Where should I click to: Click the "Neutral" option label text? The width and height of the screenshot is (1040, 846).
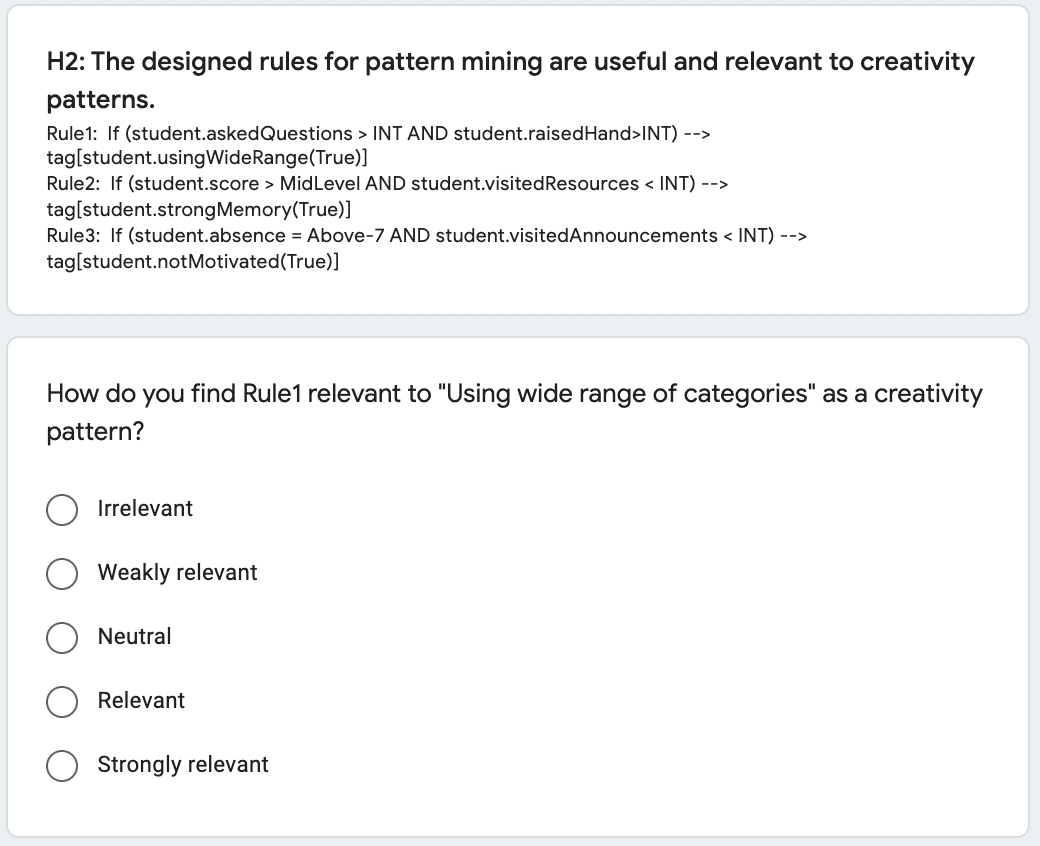point(134,636)
